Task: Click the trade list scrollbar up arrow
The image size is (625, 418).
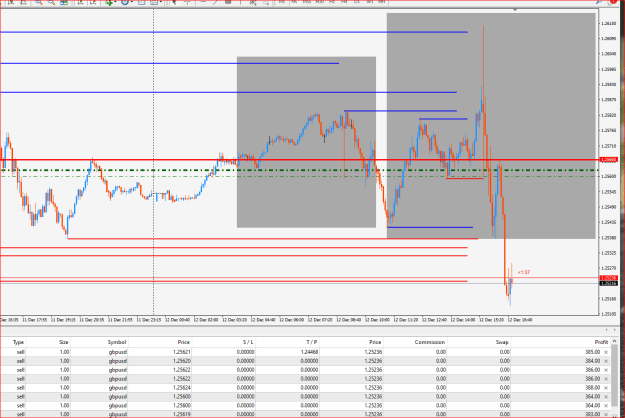Action: pos(614,342)
